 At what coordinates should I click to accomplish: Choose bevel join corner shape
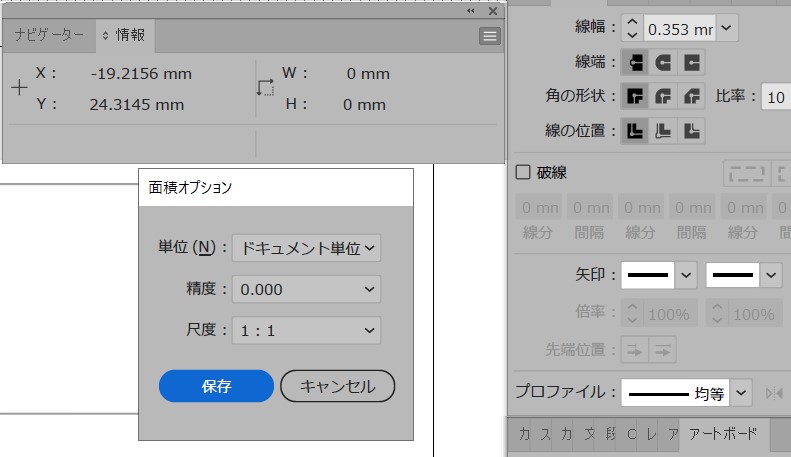691,96
